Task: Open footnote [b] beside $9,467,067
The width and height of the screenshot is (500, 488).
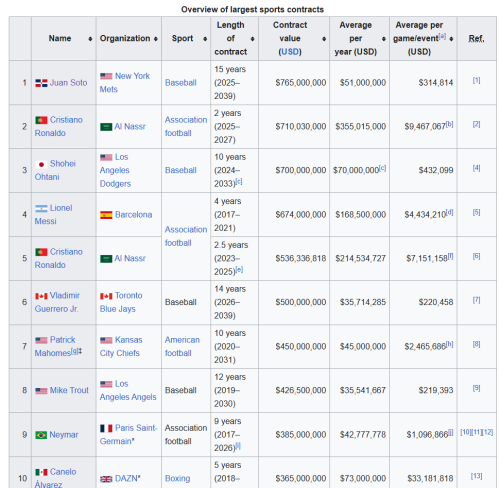Action: pyautogui.click(x=450, y=124)
